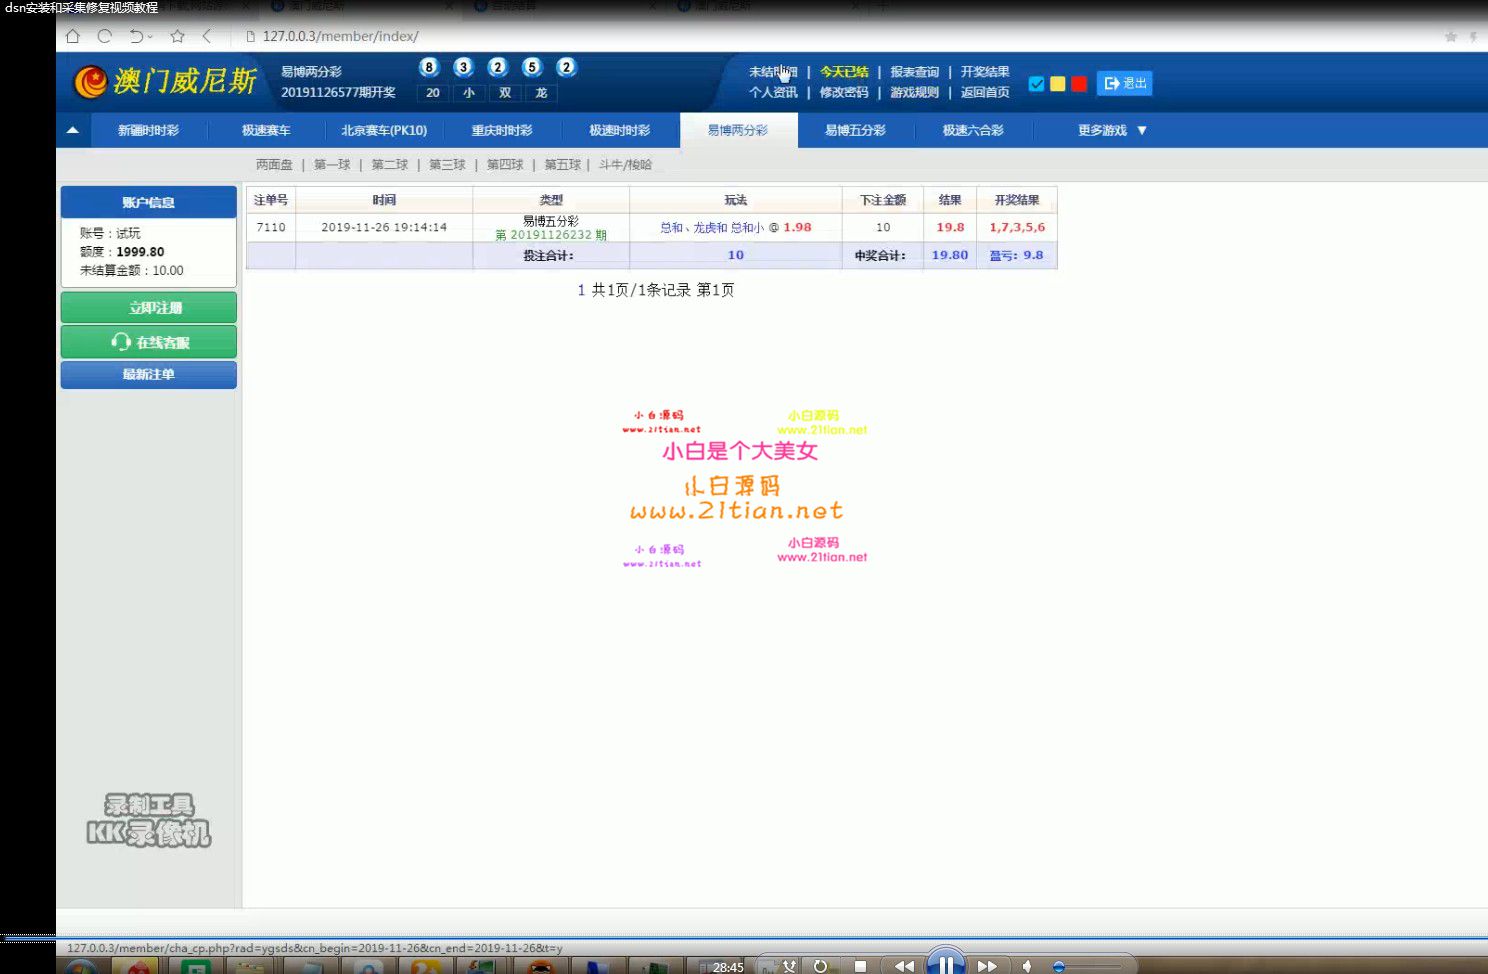Click the browser back arrow
The image size is (1488, 974).
tap(207, 36)
